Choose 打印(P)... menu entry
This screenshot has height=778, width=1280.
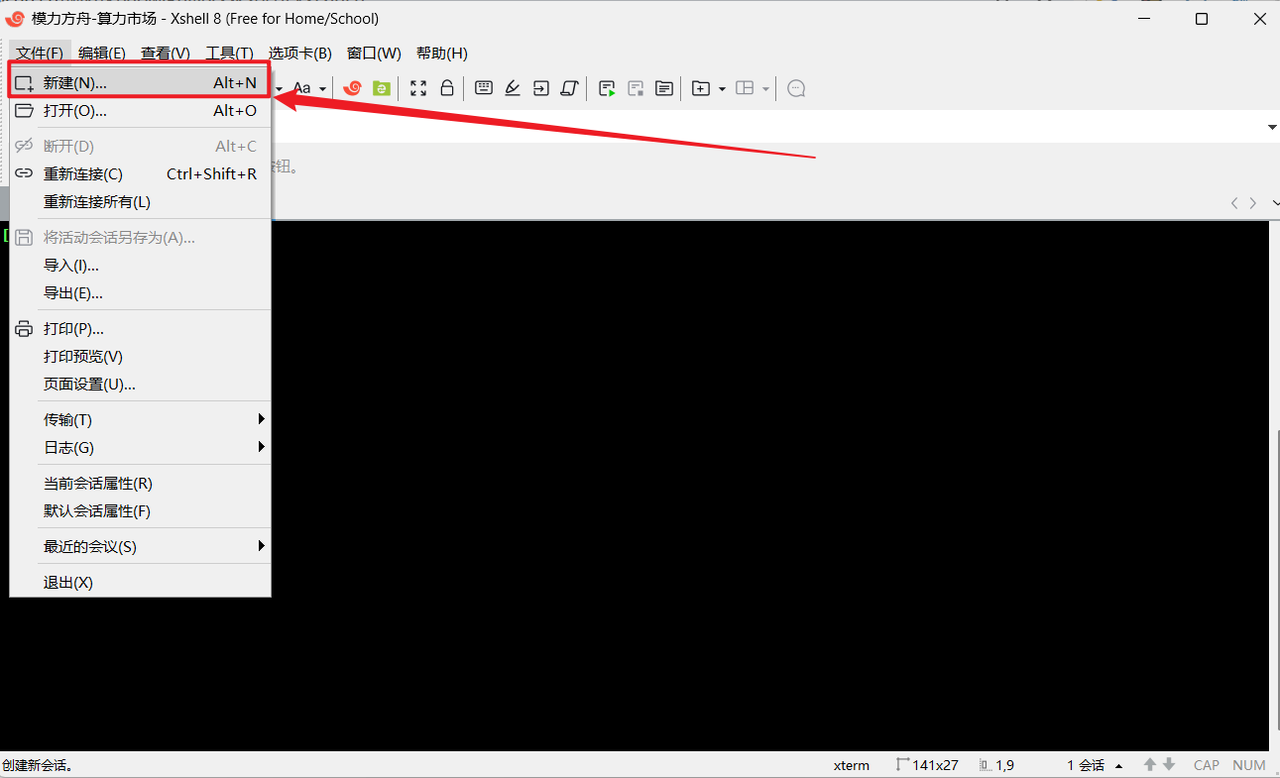(140, 329)
